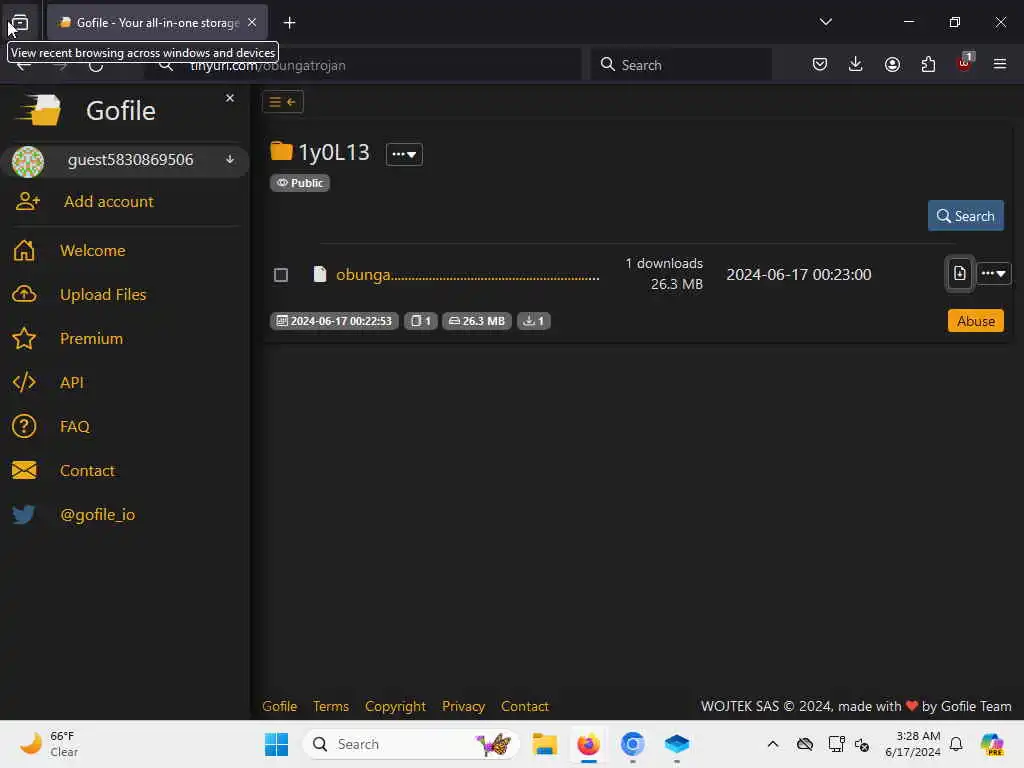Open Contact sidebar item
The image size is (1024, 768).
87,470
